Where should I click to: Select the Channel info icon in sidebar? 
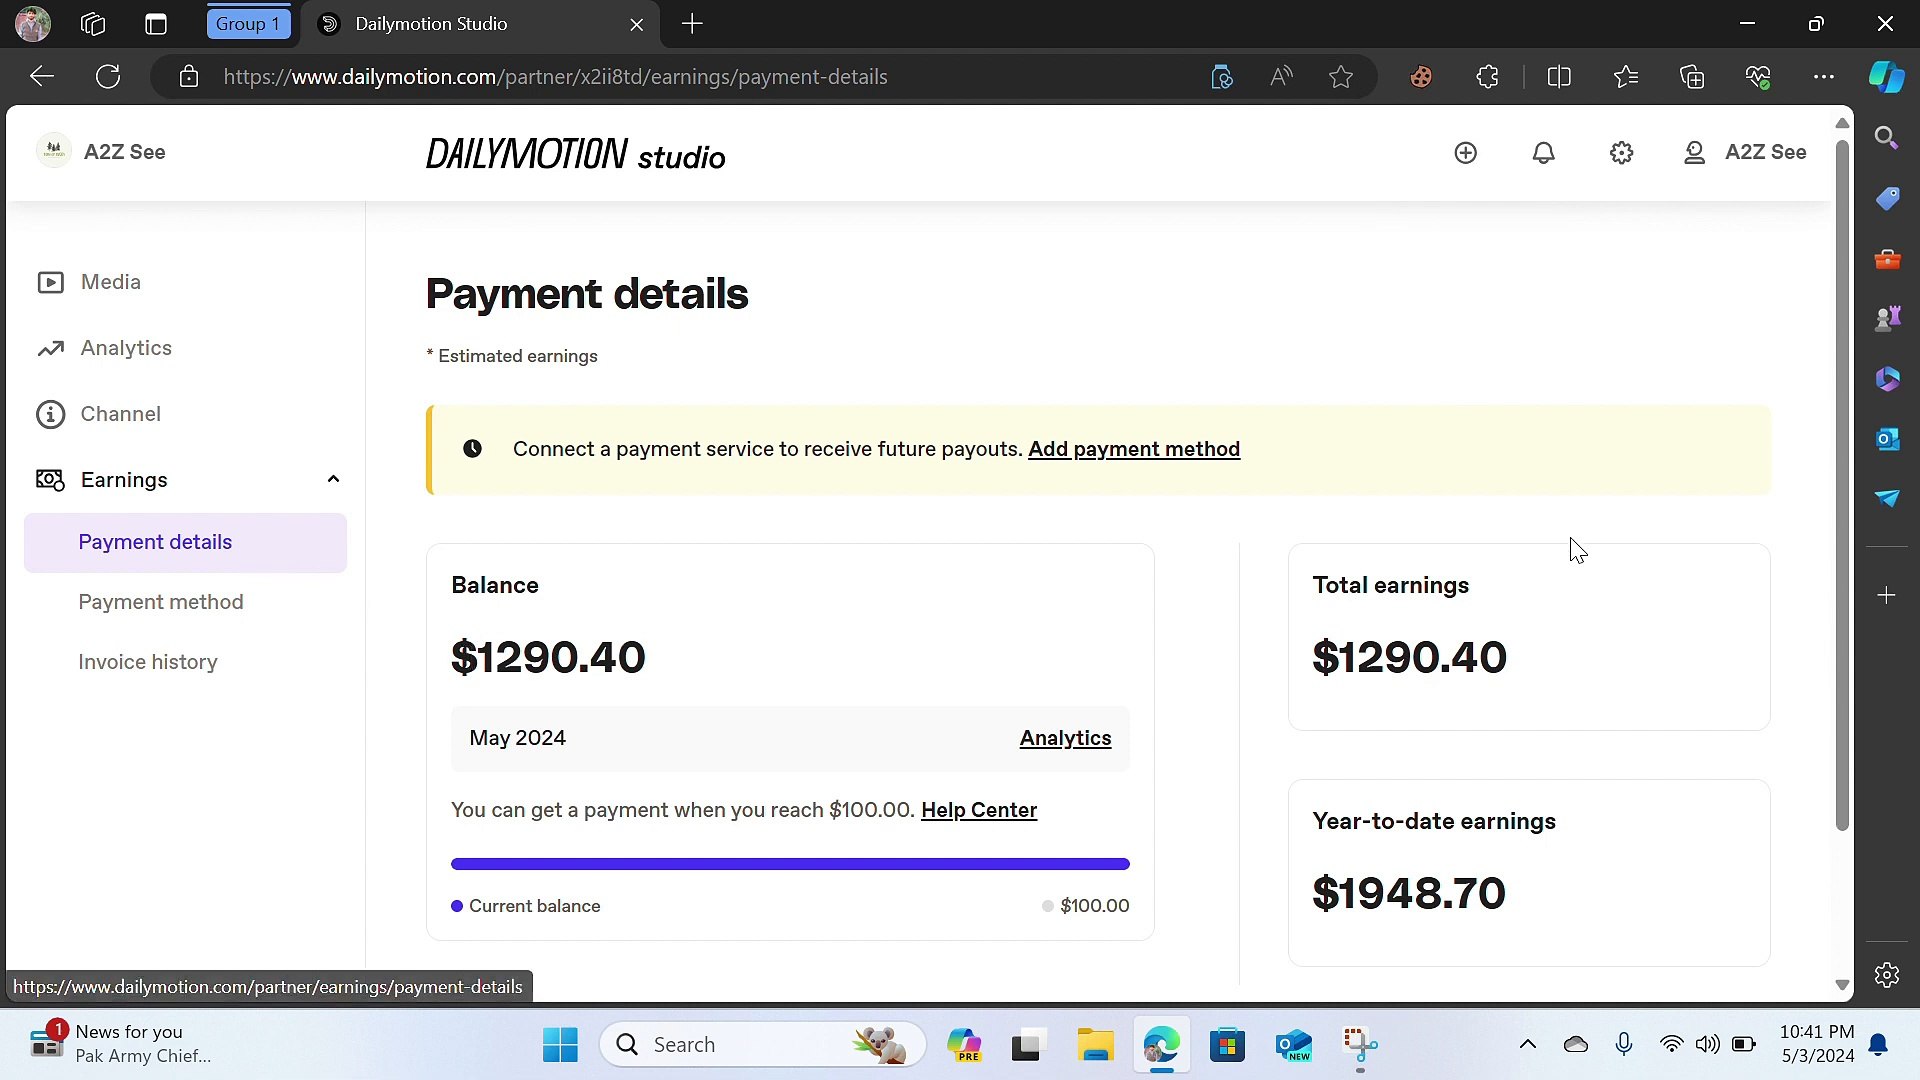(51, 414)
